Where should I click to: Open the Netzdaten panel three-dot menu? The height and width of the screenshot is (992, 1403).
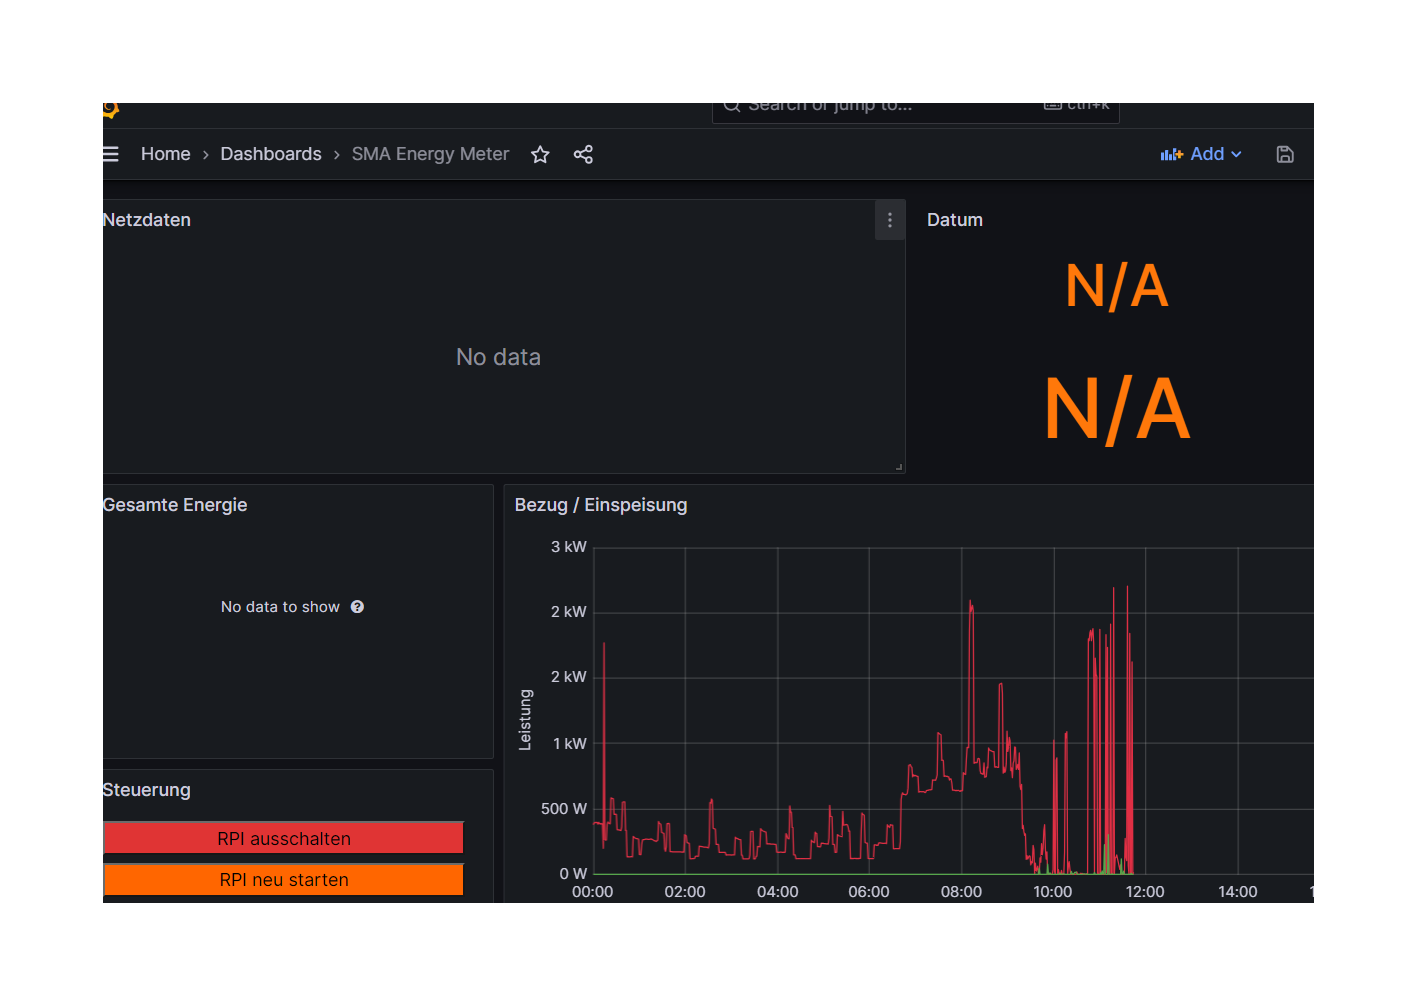click(x=890, y=220)
